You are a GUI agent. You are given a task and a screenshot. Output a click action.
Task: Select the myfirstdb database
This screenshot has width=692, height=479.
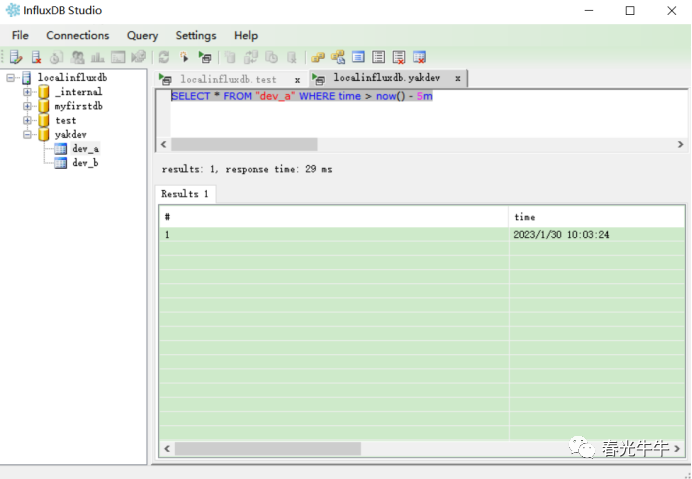[x=79, y=106]
